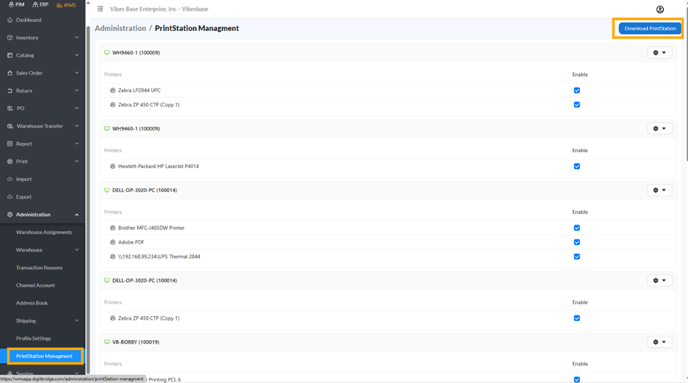Open gear dropdown for second WH9460-1 station
The height and width of the screenshot is (383, 688).
pyautogui.click(x=659, y=129)
